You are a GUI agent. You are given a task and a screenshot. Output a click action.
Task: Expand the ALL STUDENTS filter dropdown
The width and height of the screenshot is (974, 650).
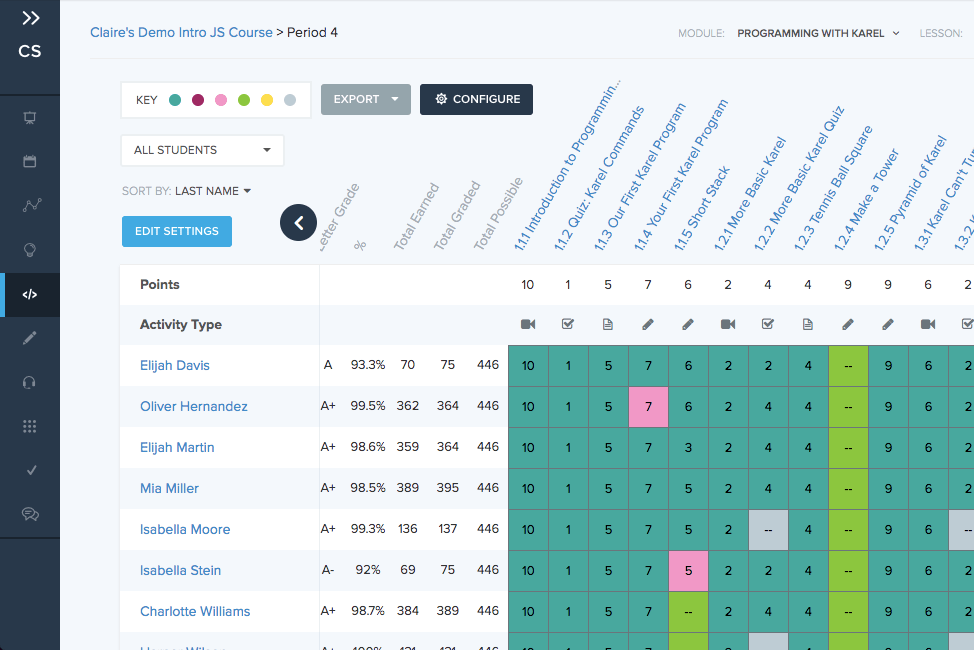pyautogui.click(x=201, y=149)
